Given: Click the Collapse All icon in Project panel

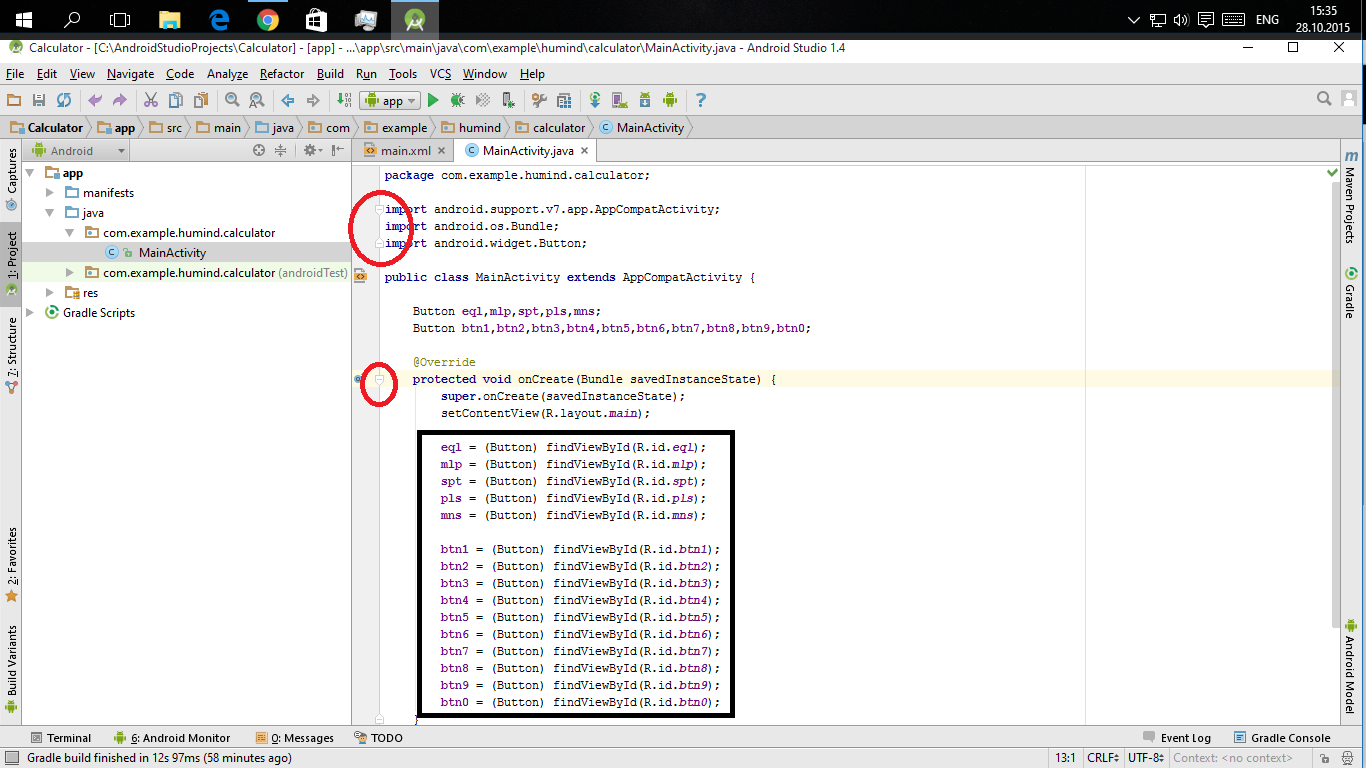Looking at the screenshot, I should click(280, 150).
